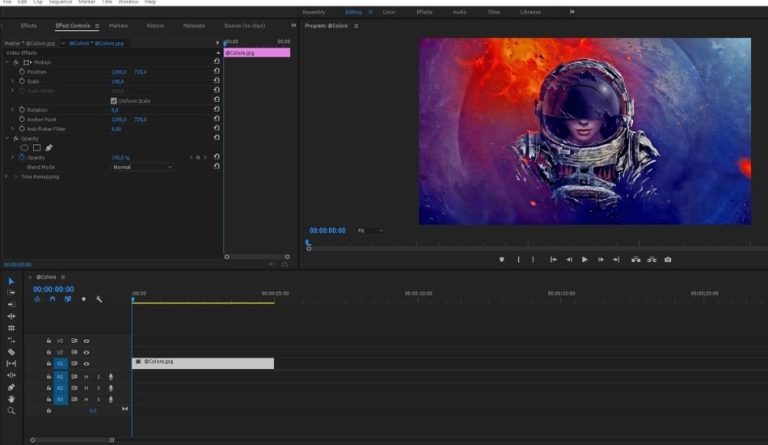Open the Metadata panel tab
The height and width of the screenshot is (445, 768).
194,25
